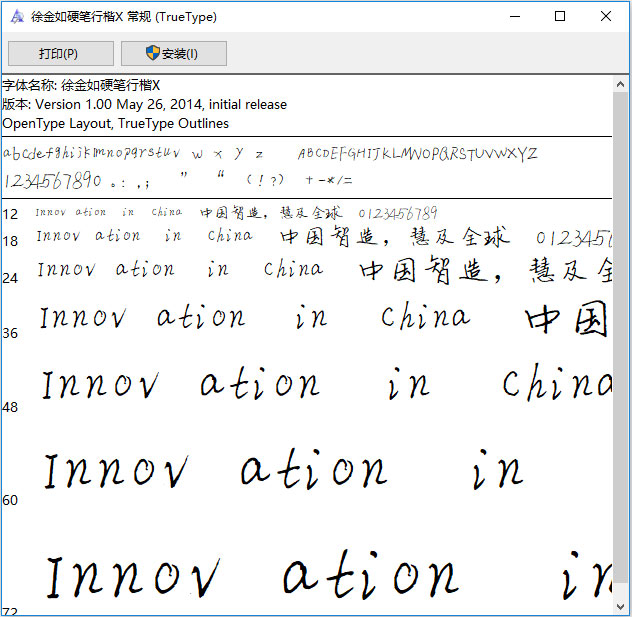Click the shield icon on the install button

pos(153,52)
